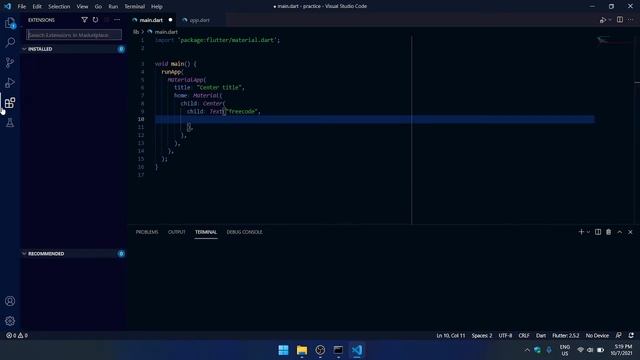640x360 pixels.
Task: Click the unsaved dot on main.dart tab
Action: point(170,20)
